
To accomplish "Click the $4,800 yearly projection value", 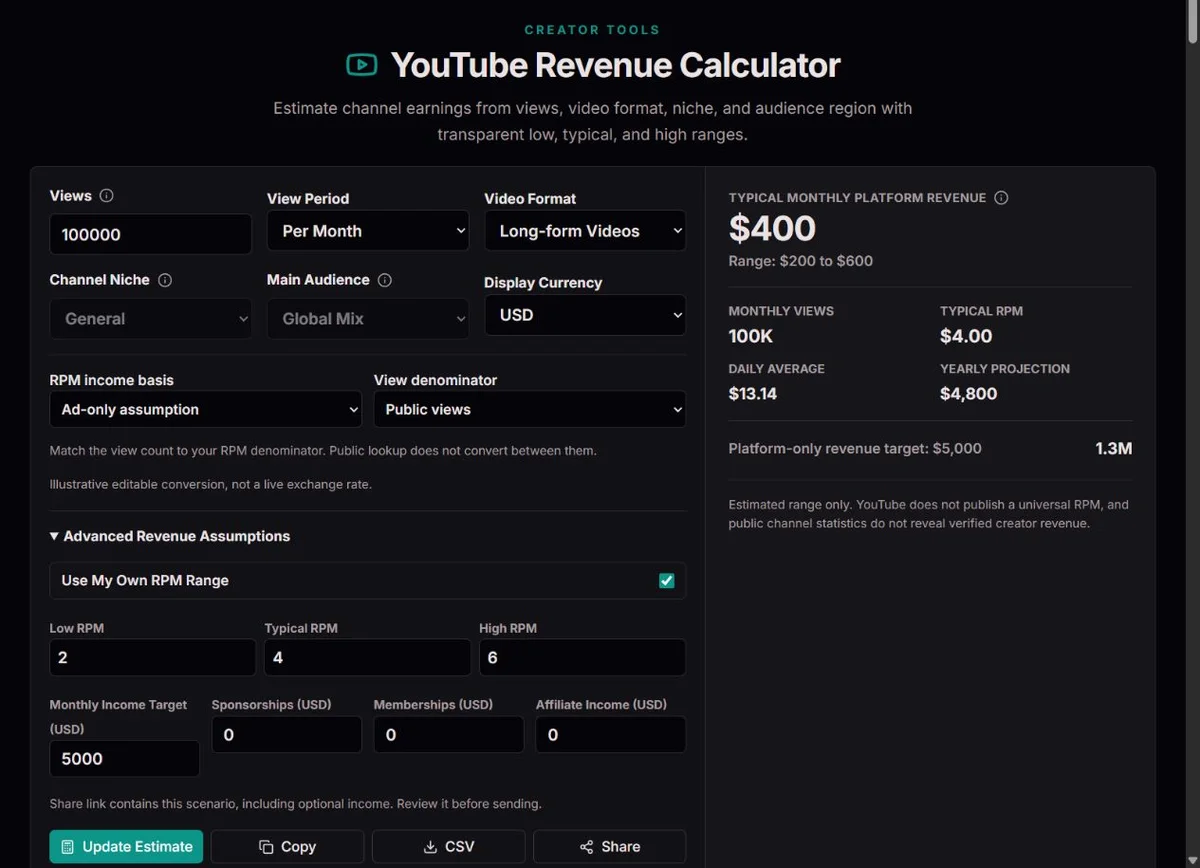I will pos(969,394).
